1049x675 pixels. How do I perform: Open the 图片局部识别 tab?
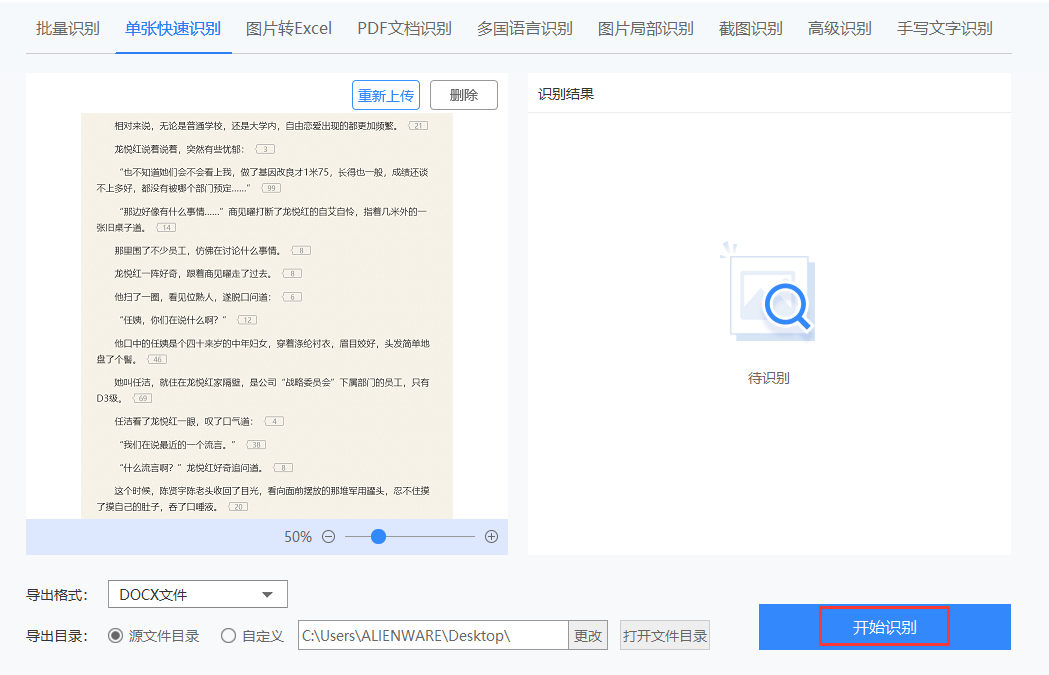pos(646,29)
